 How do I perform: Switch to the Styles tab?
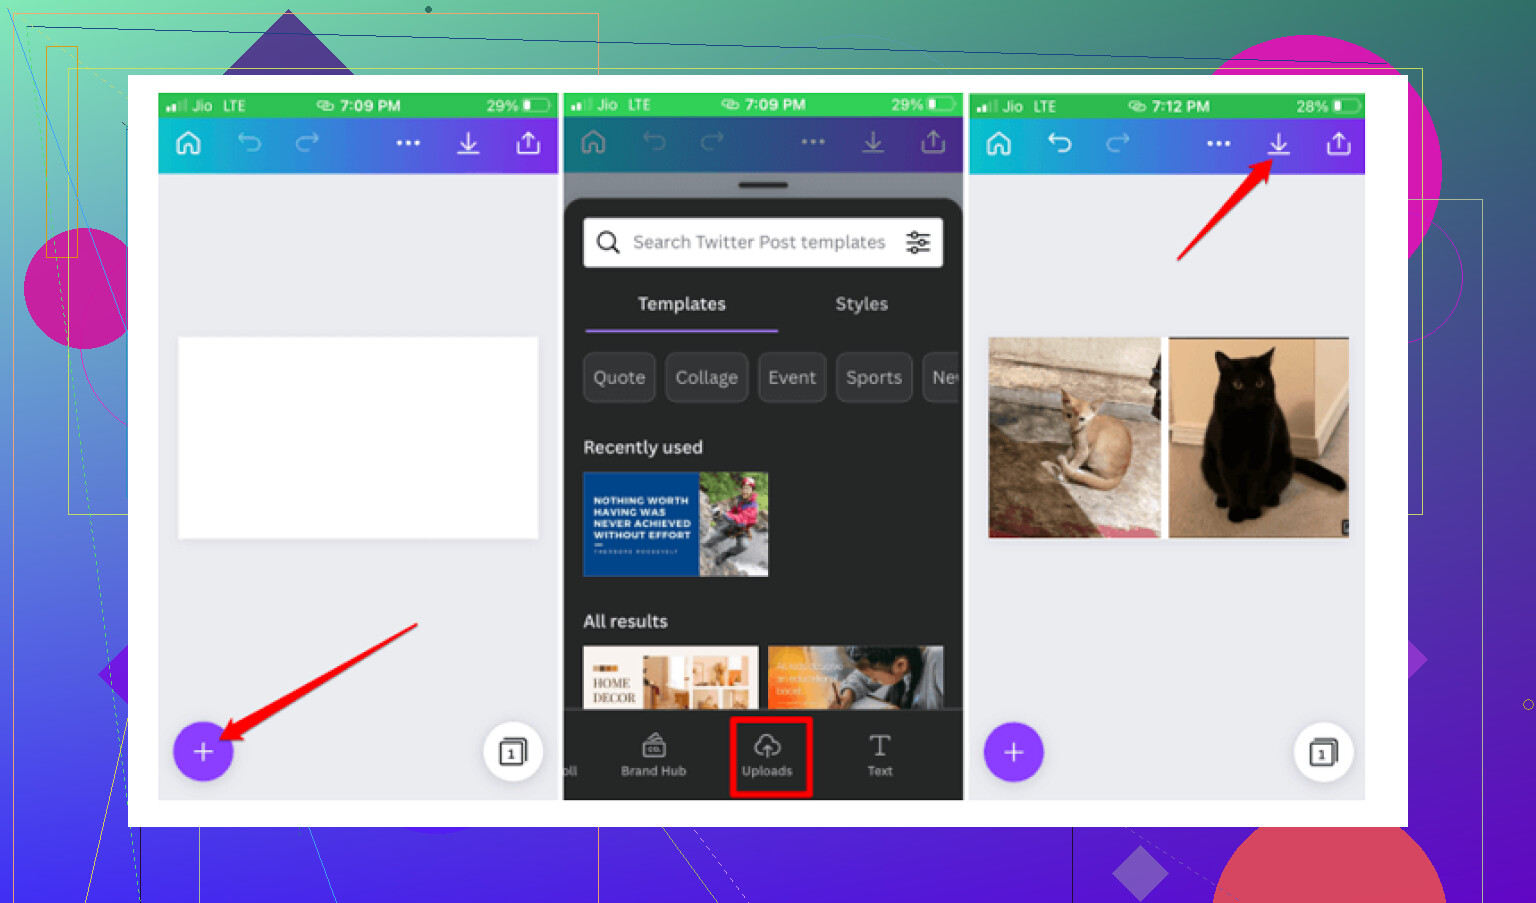pyautogui.click(x=861, y=304)
